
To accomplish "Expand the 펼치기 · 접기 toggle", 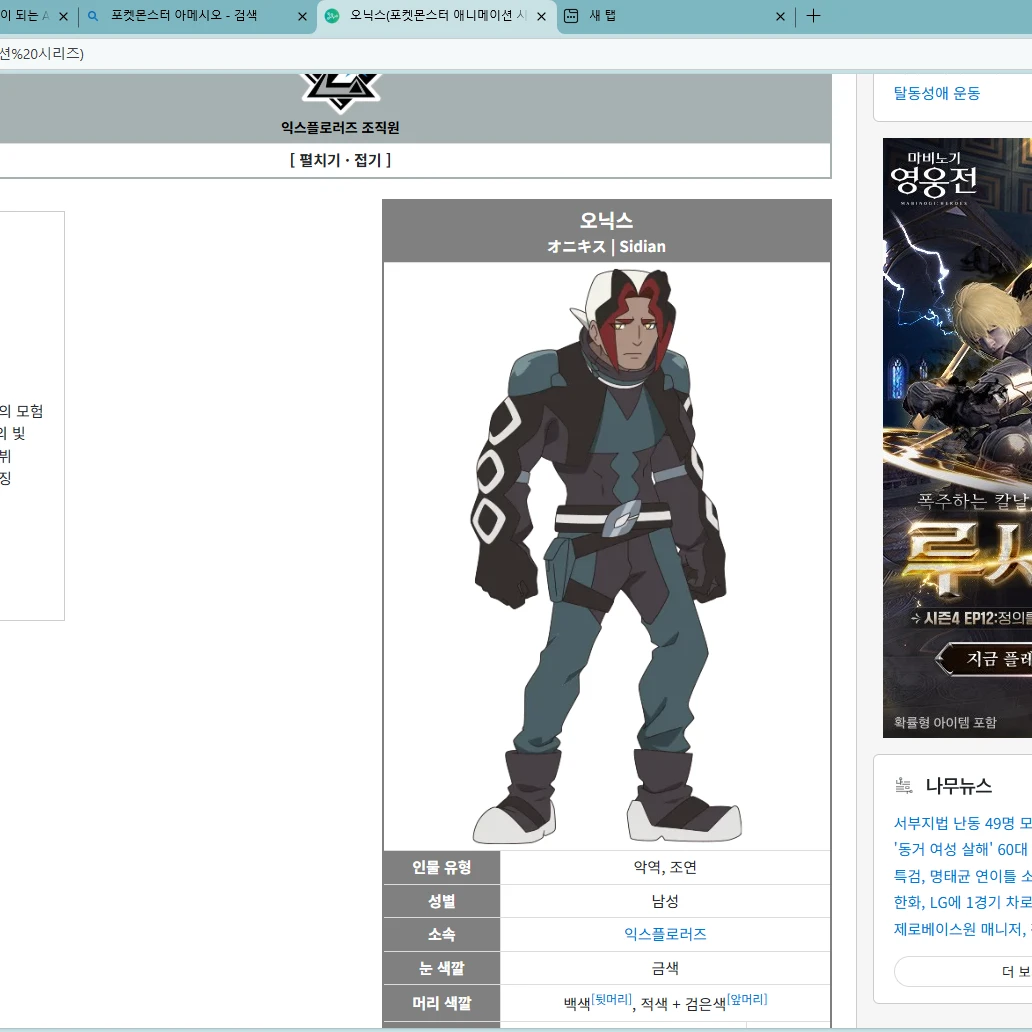I will coord(340,160).
